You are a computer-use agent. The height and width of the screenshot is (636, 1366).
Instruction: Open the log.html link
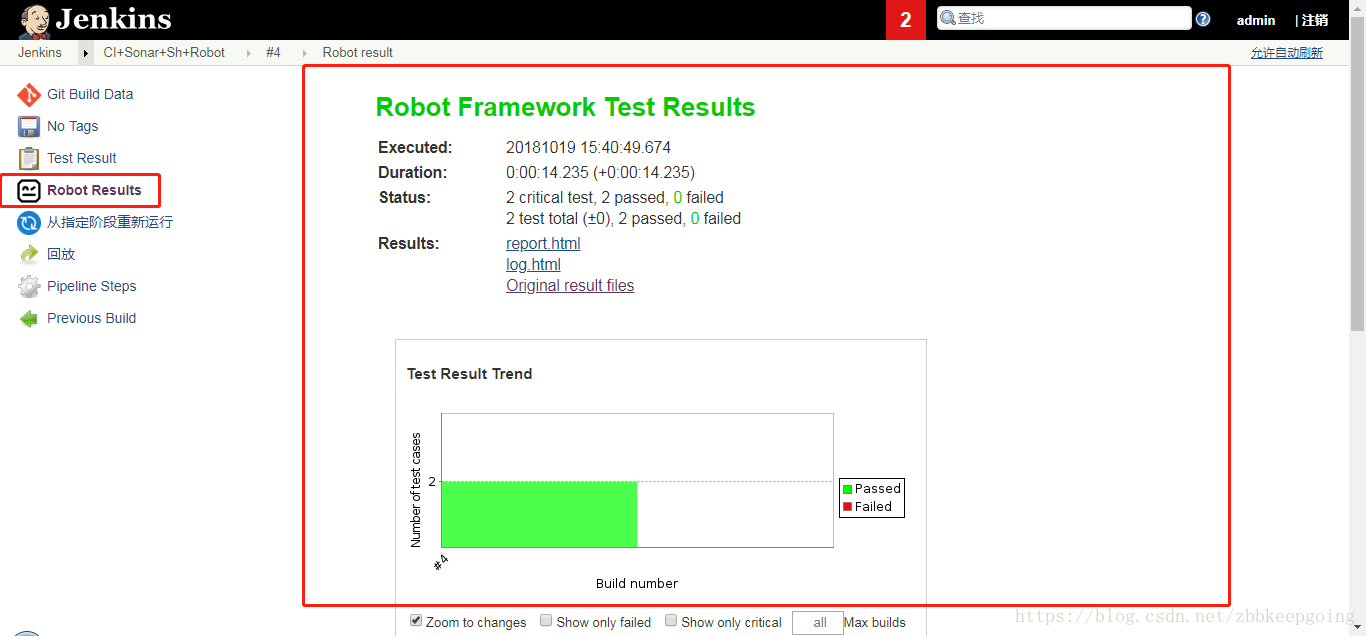(x=533, y=265)
